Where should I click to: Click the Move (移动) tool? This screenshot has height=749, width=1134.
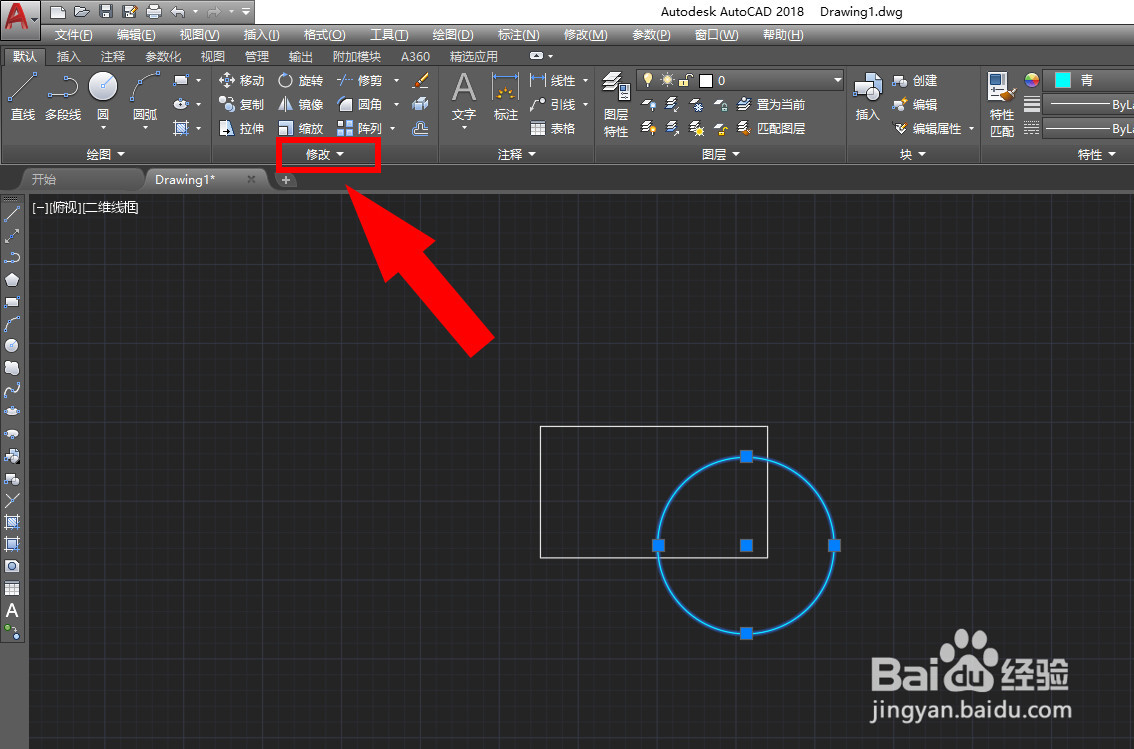point(242,80)
